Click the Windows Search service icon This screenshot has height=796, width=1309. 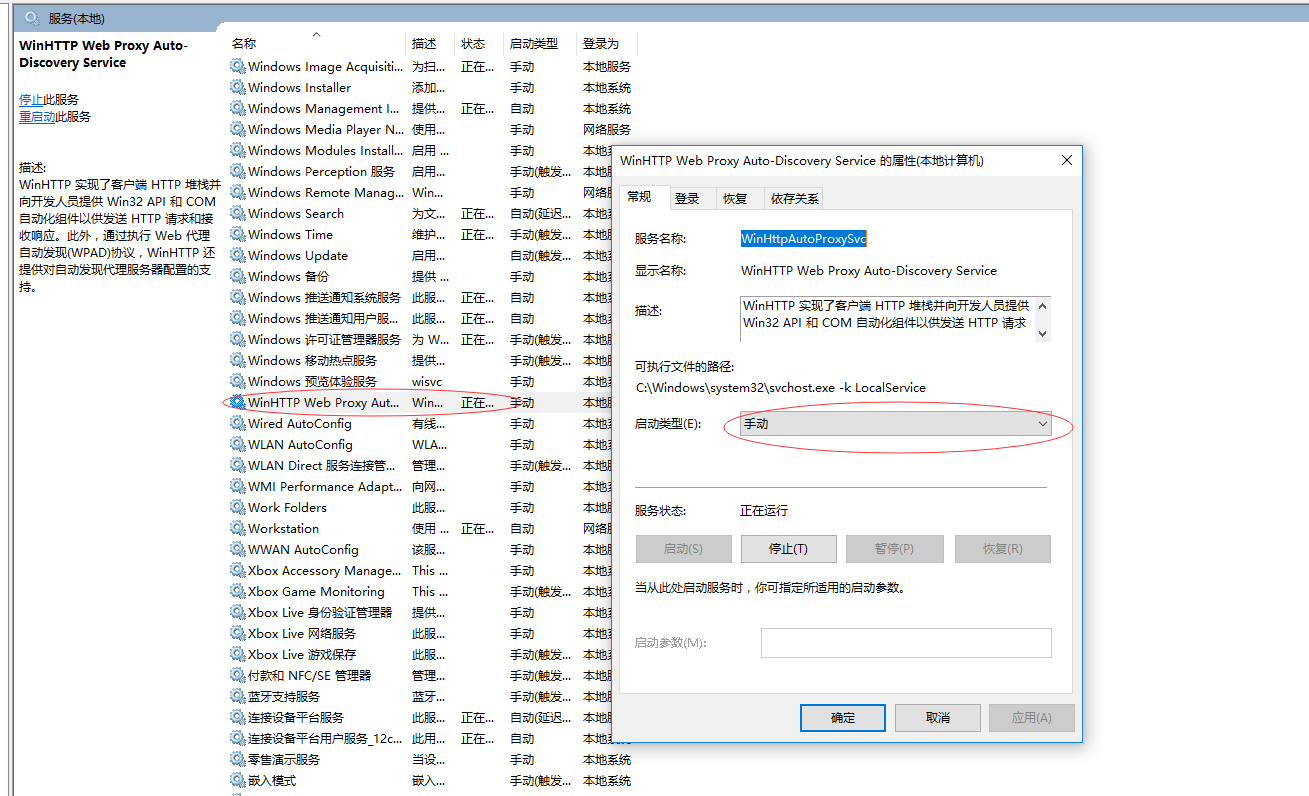pyautogui.click(x=237, y=213)
